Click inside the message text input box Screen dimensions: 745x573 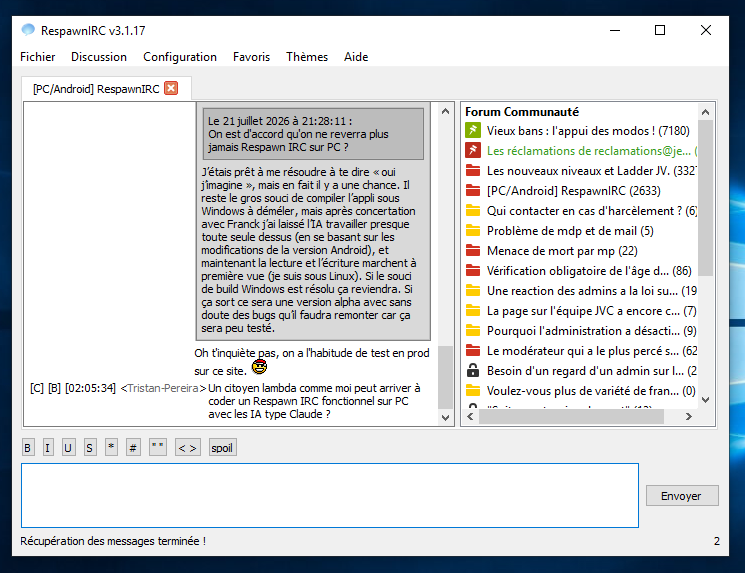[330, 495]
